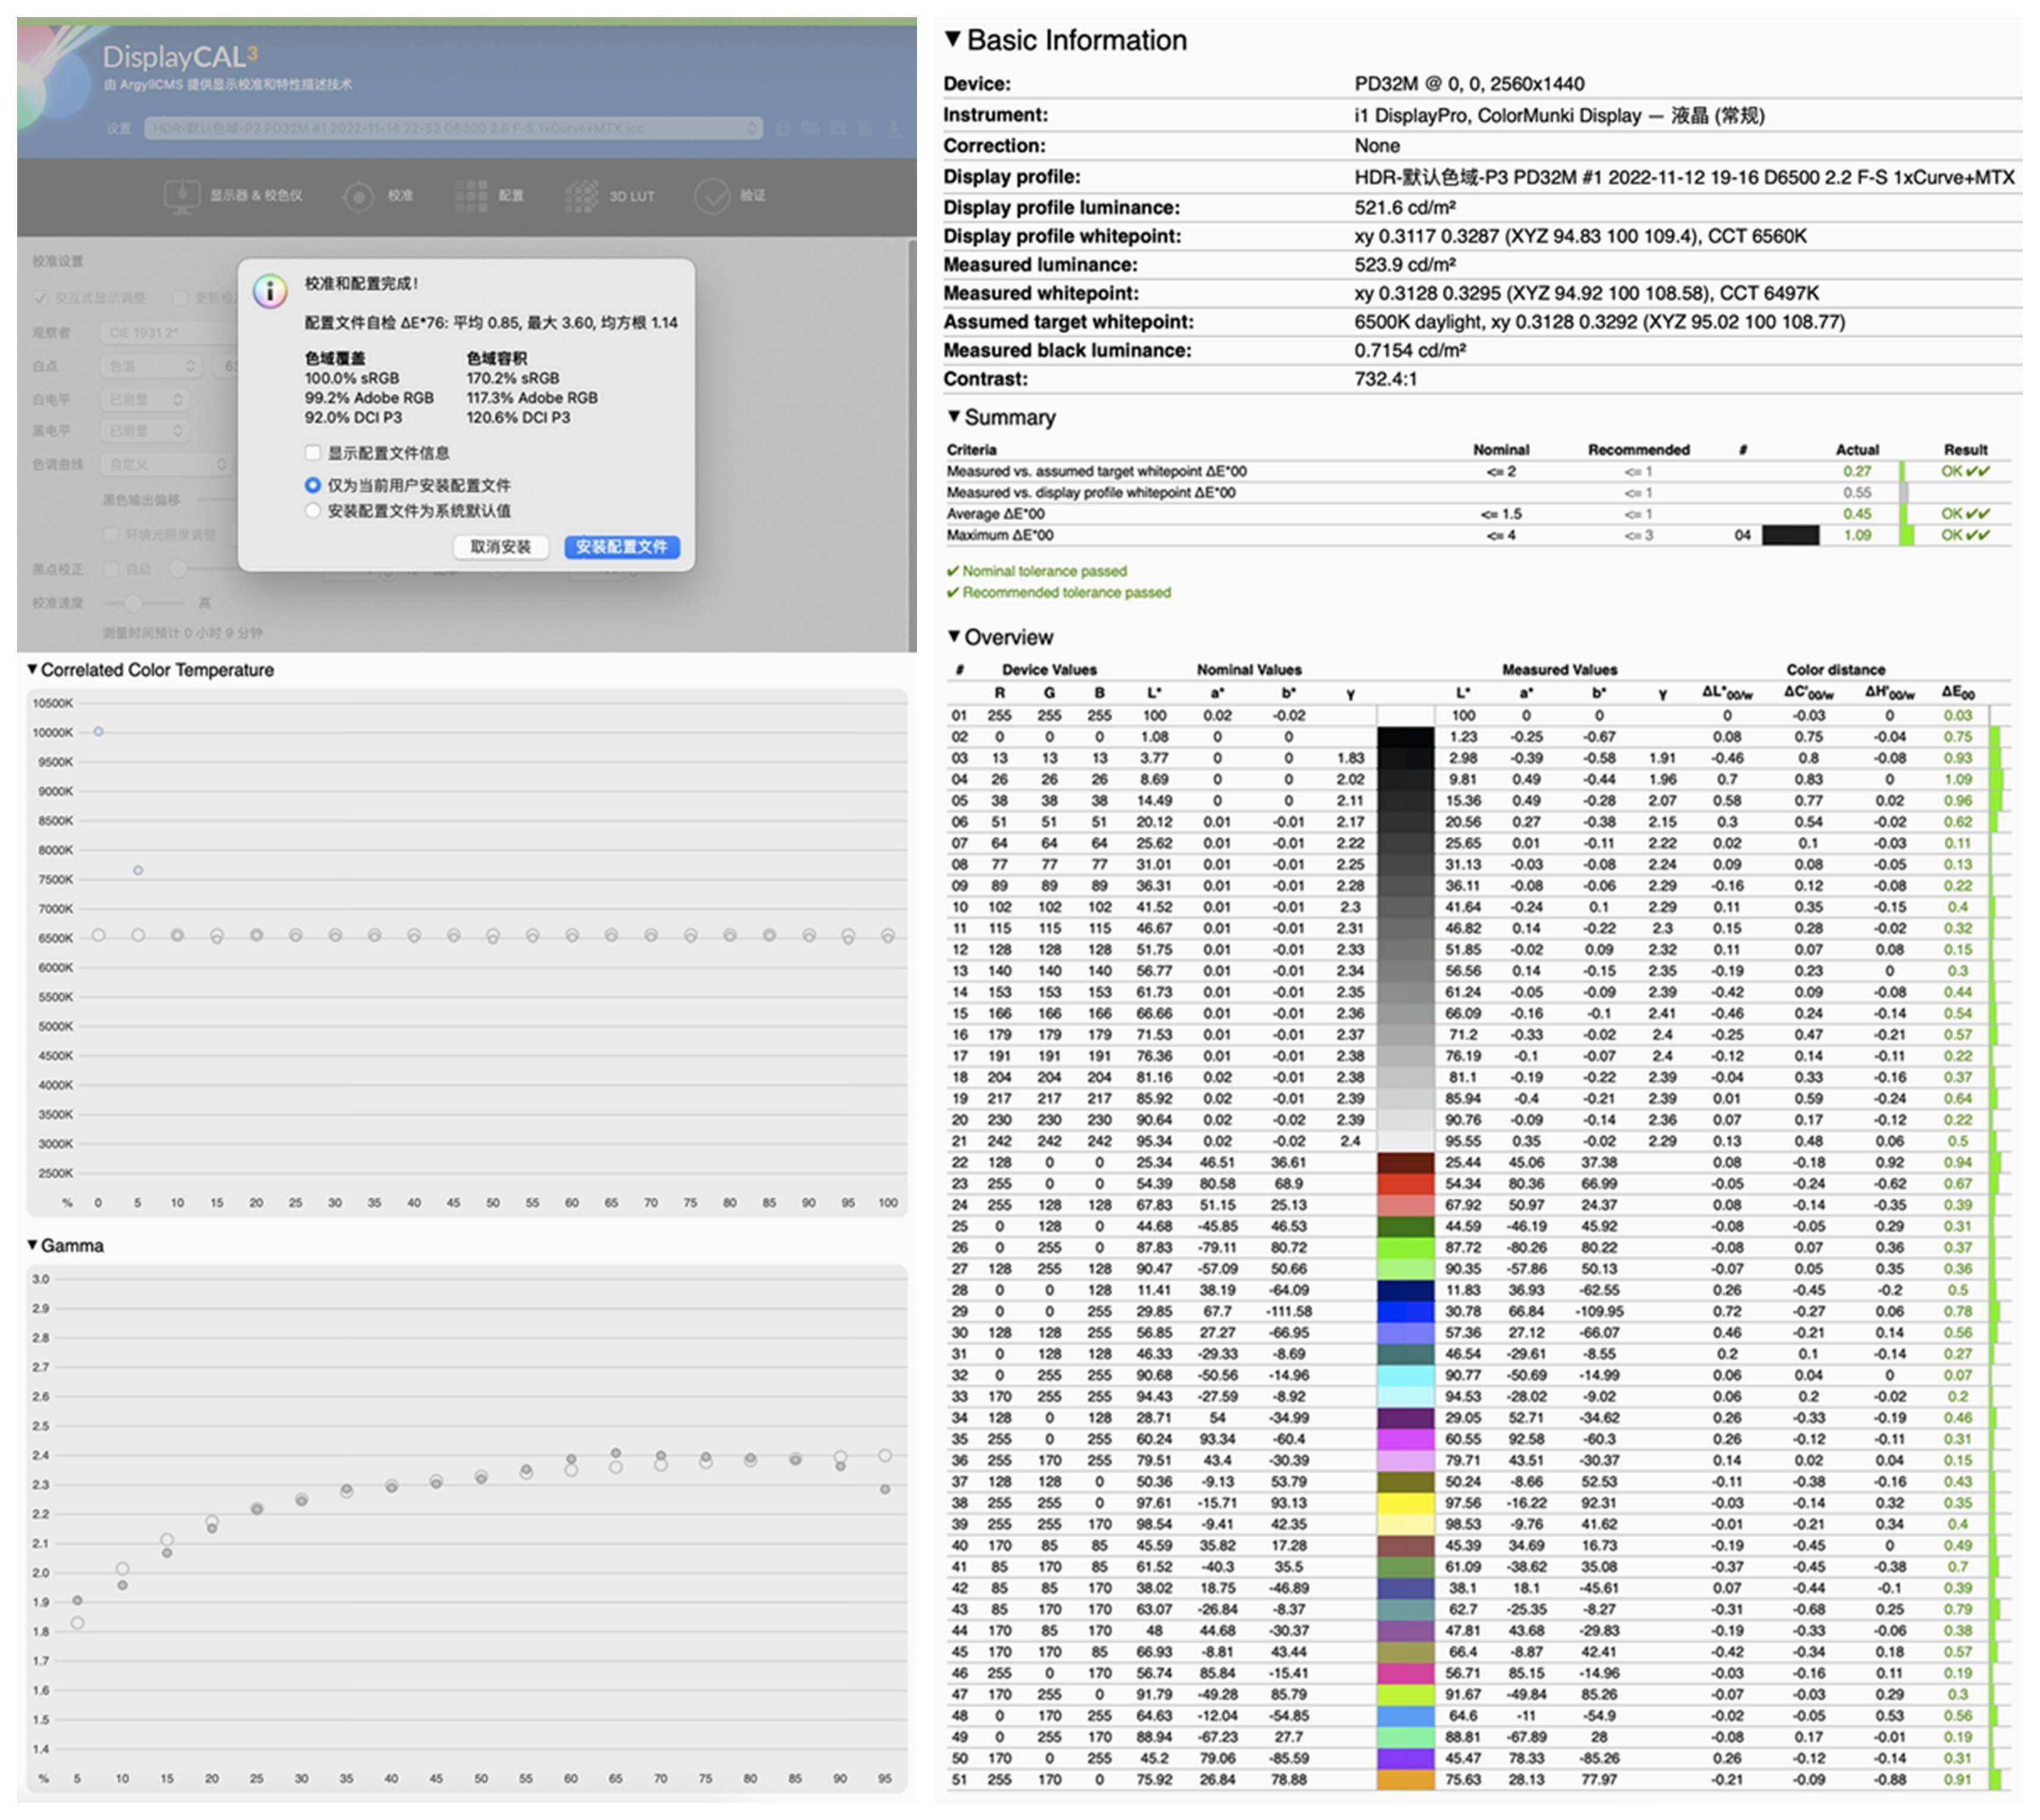Click the open folder icon in header

pyautogui.click(x=810, y=128)
